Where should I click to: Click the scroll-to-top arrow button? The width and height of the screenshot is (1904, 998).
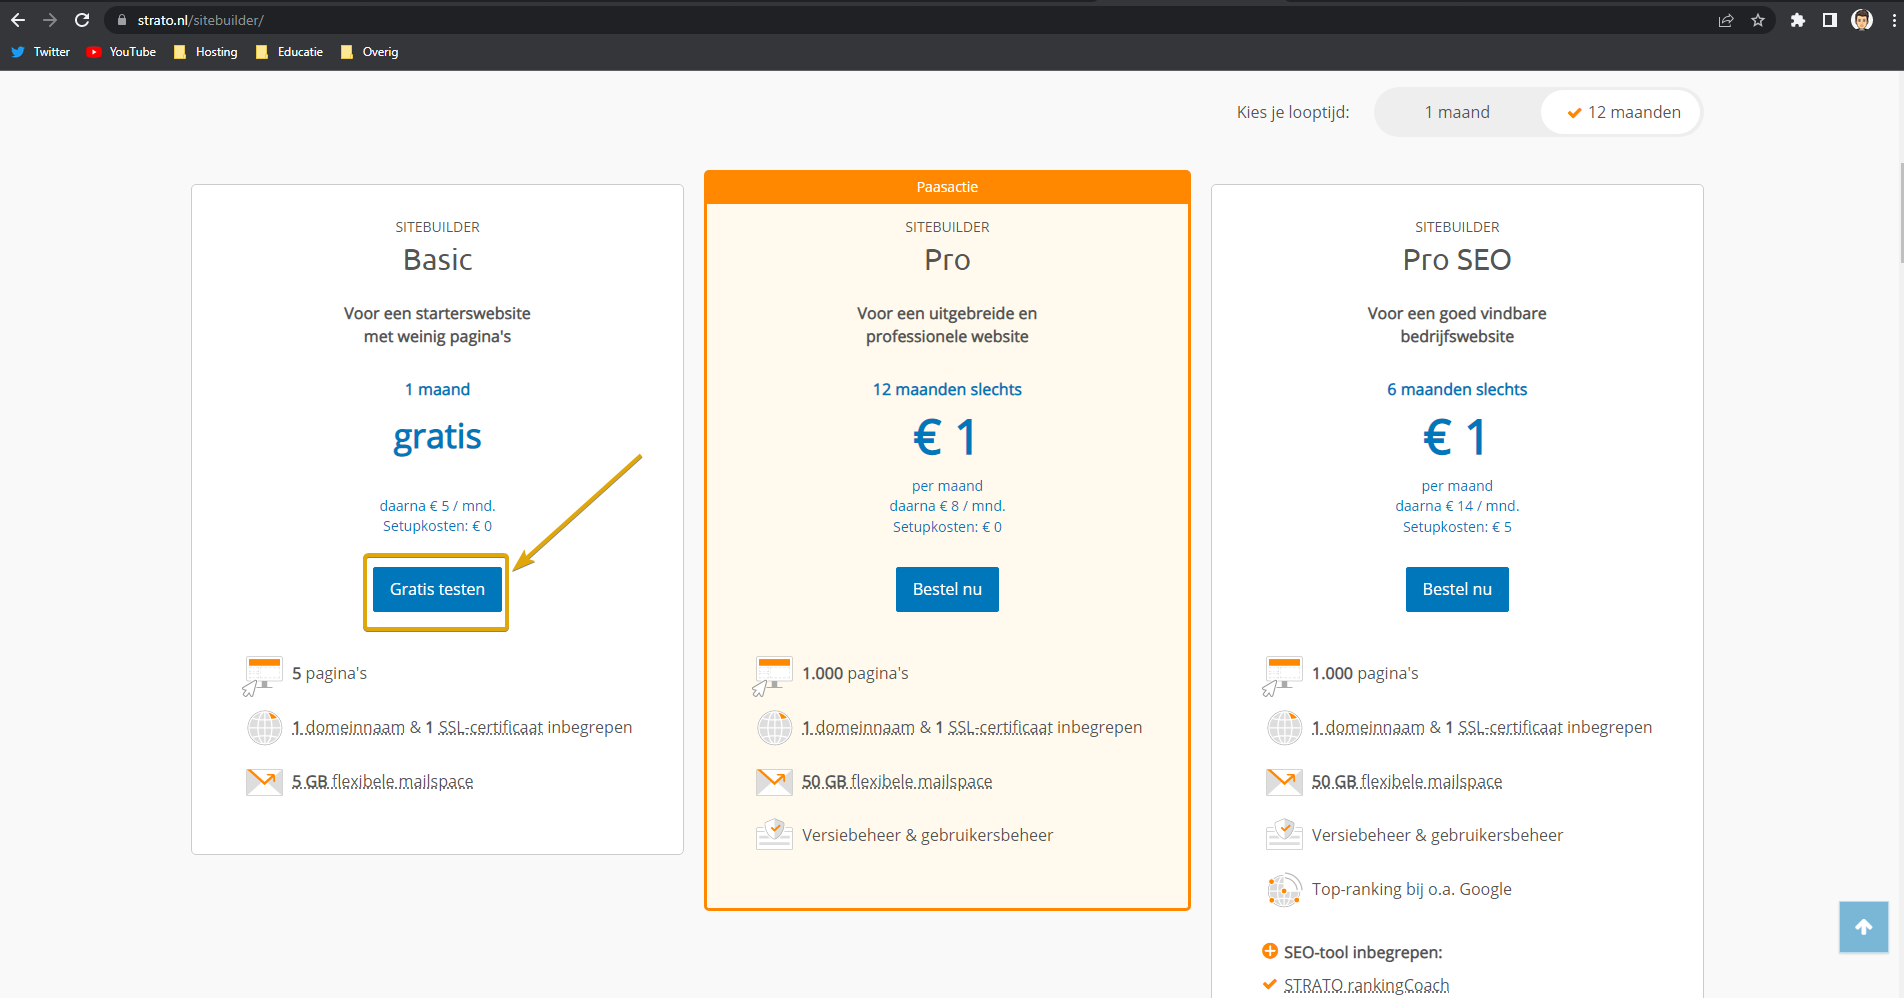[1863, 927]
